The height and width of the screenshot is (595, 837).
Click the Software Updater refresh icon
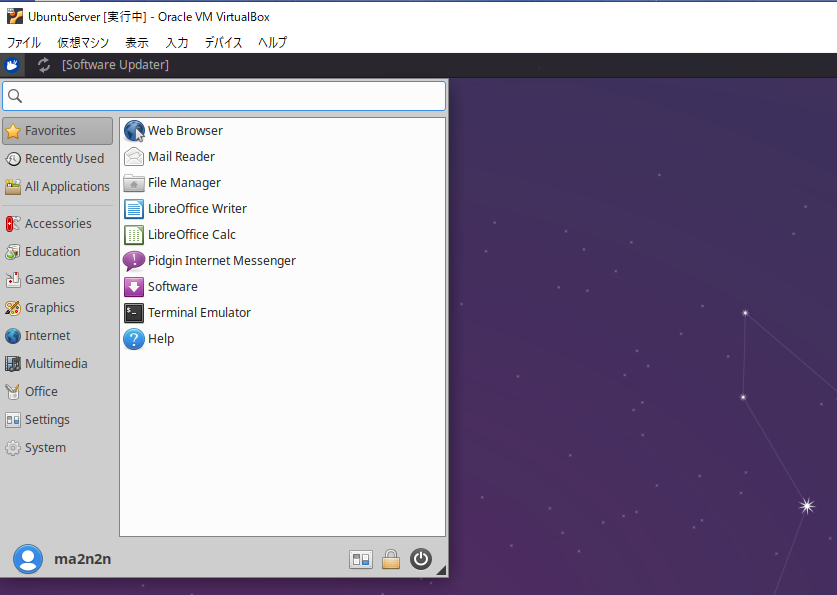(x=44, y=65)
